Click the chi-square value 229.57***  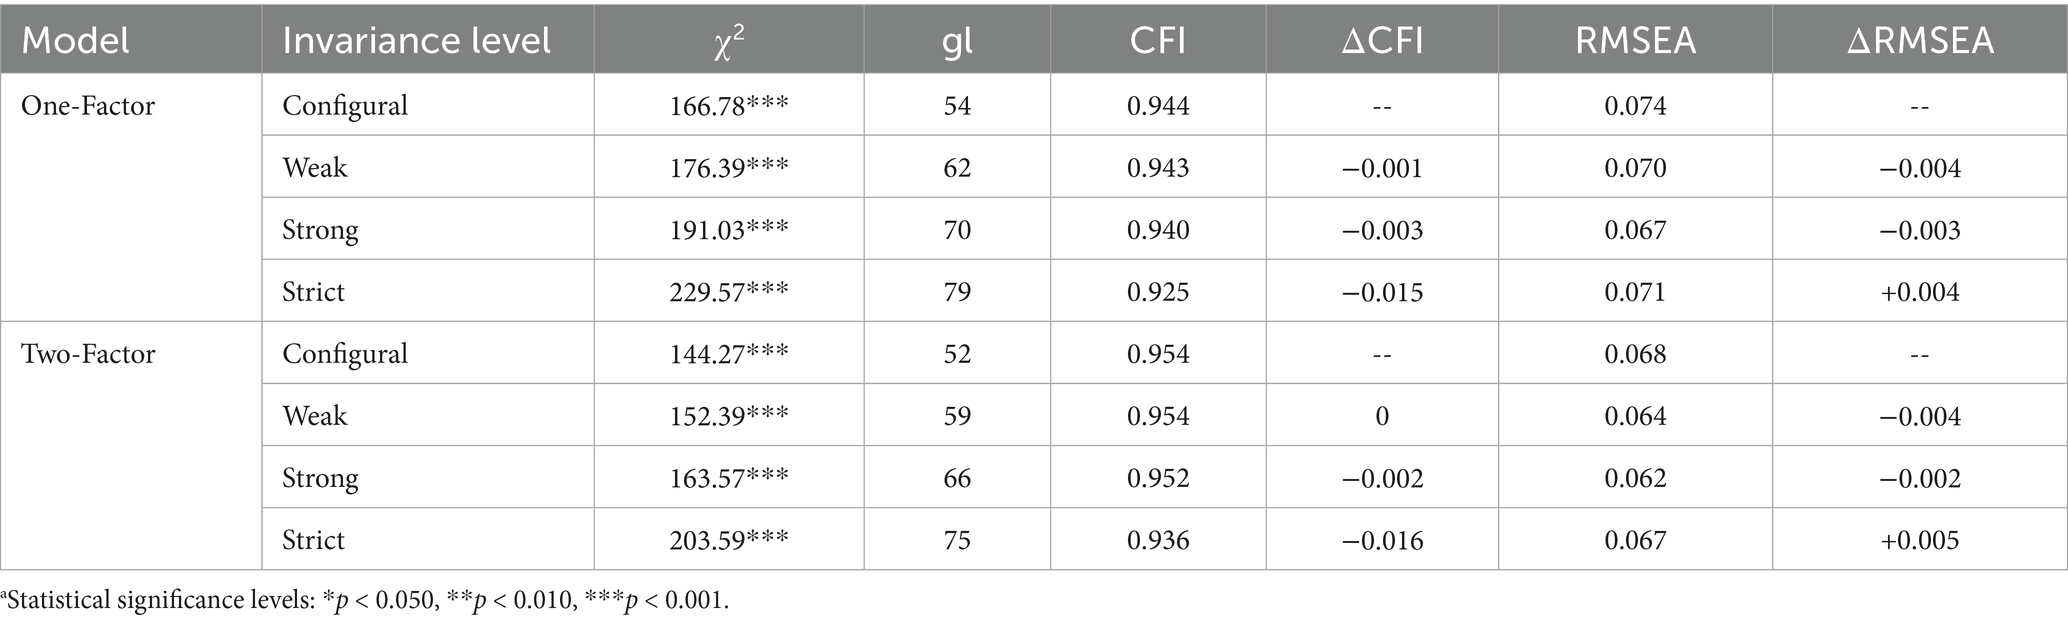click(729, 292)
